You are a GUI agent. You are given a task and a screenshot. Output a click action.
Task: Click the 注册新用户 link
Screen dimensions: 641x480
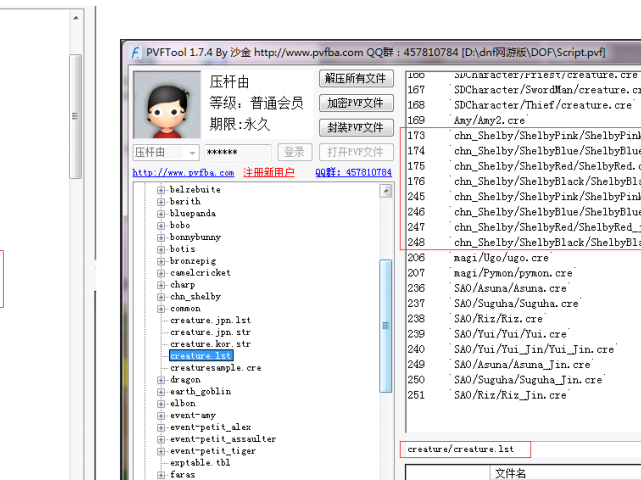(268, 173)
